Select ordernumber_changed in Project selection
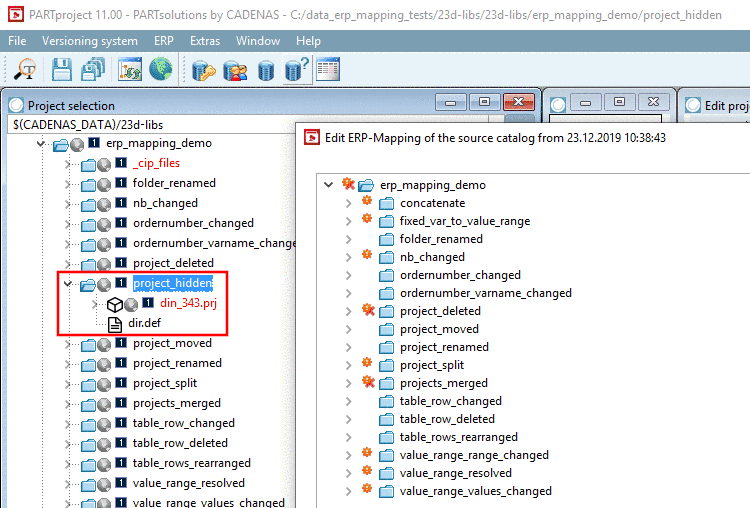Image resolution: width=750 pixels, height=508 pixels. coord(193,223)
